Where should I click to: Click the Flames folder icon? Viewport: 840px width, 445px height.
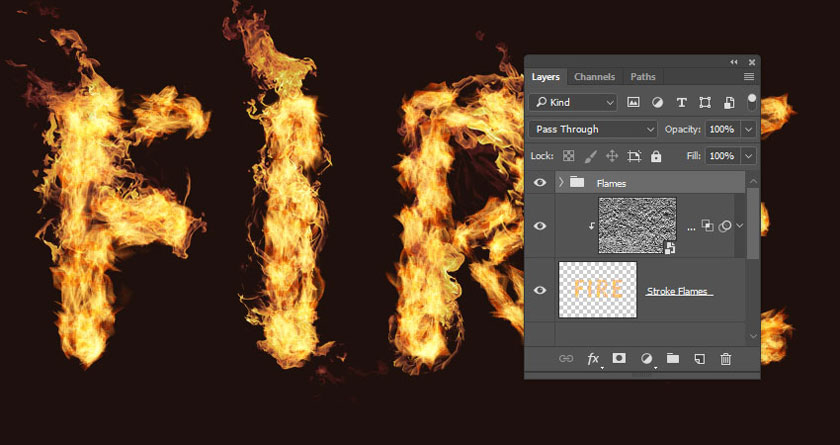tap(577, 182)
